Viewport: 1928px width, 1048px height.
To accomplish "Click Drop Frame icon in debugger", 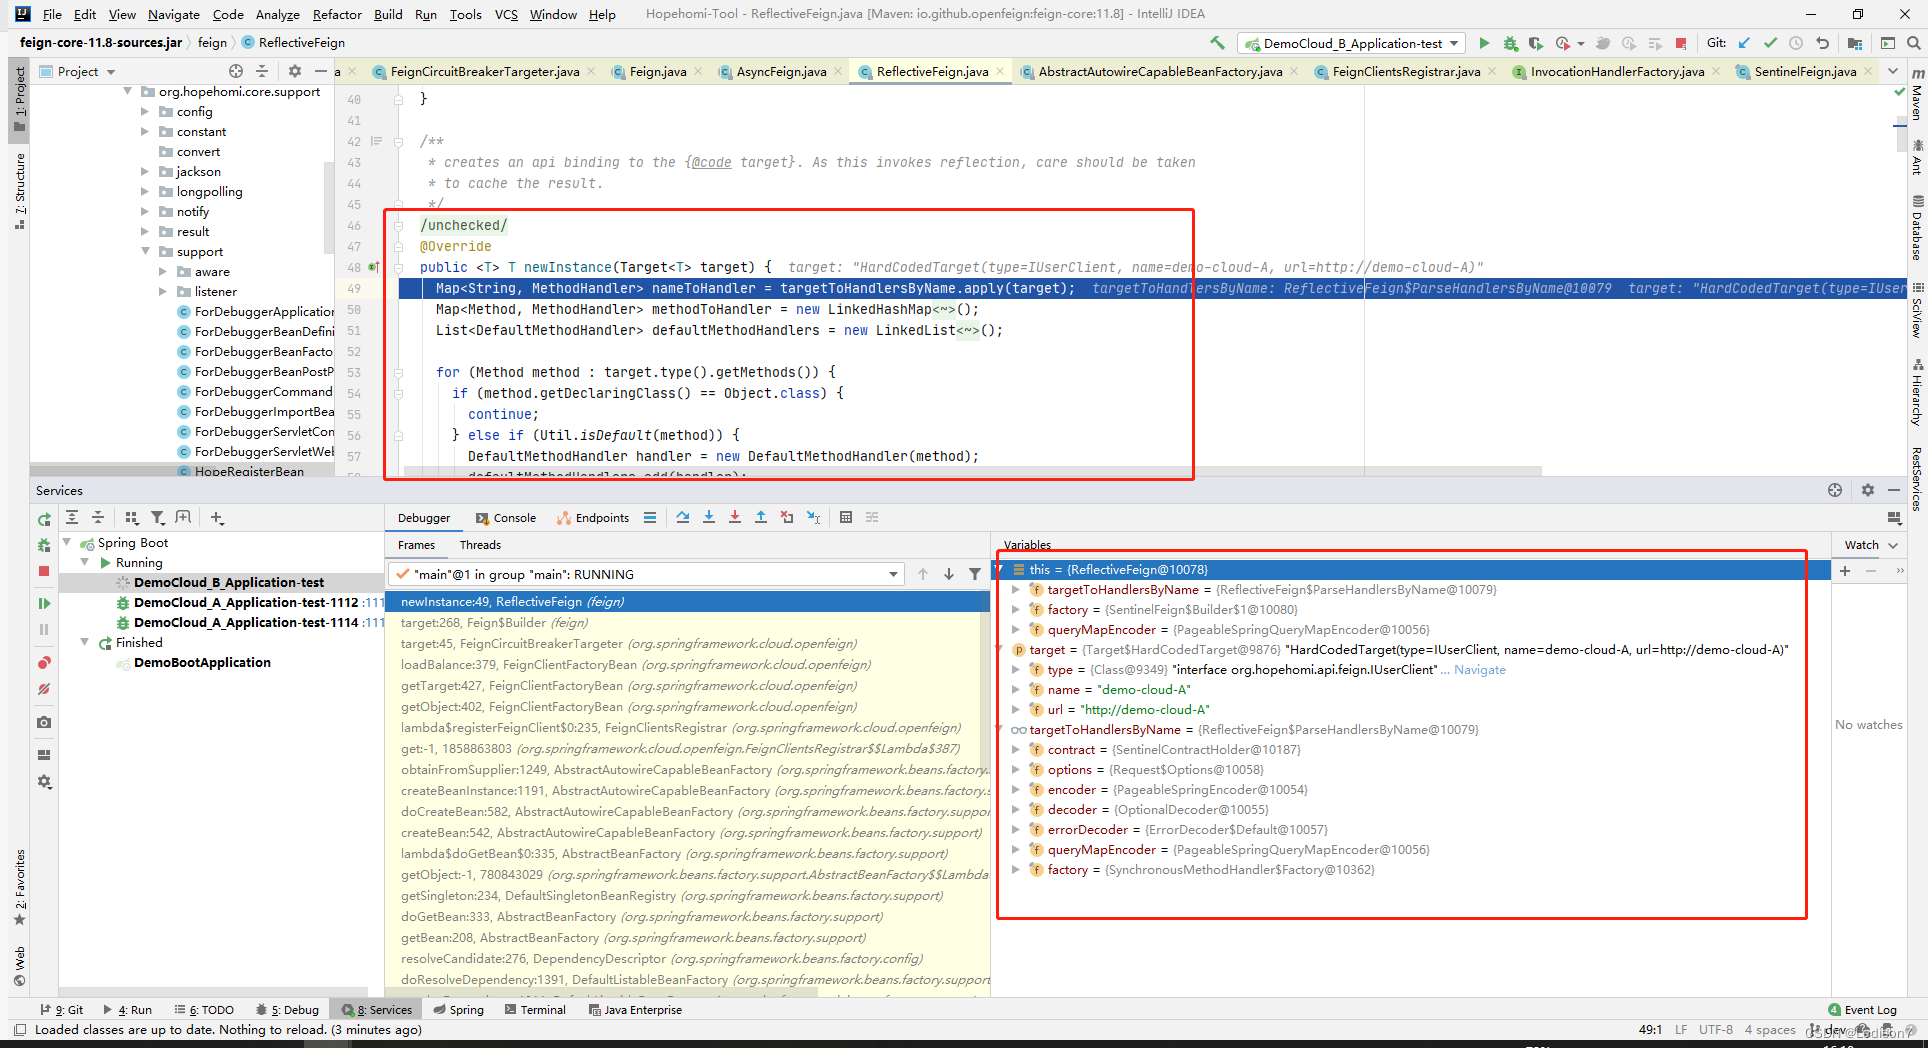I will [x=787, y=517].
